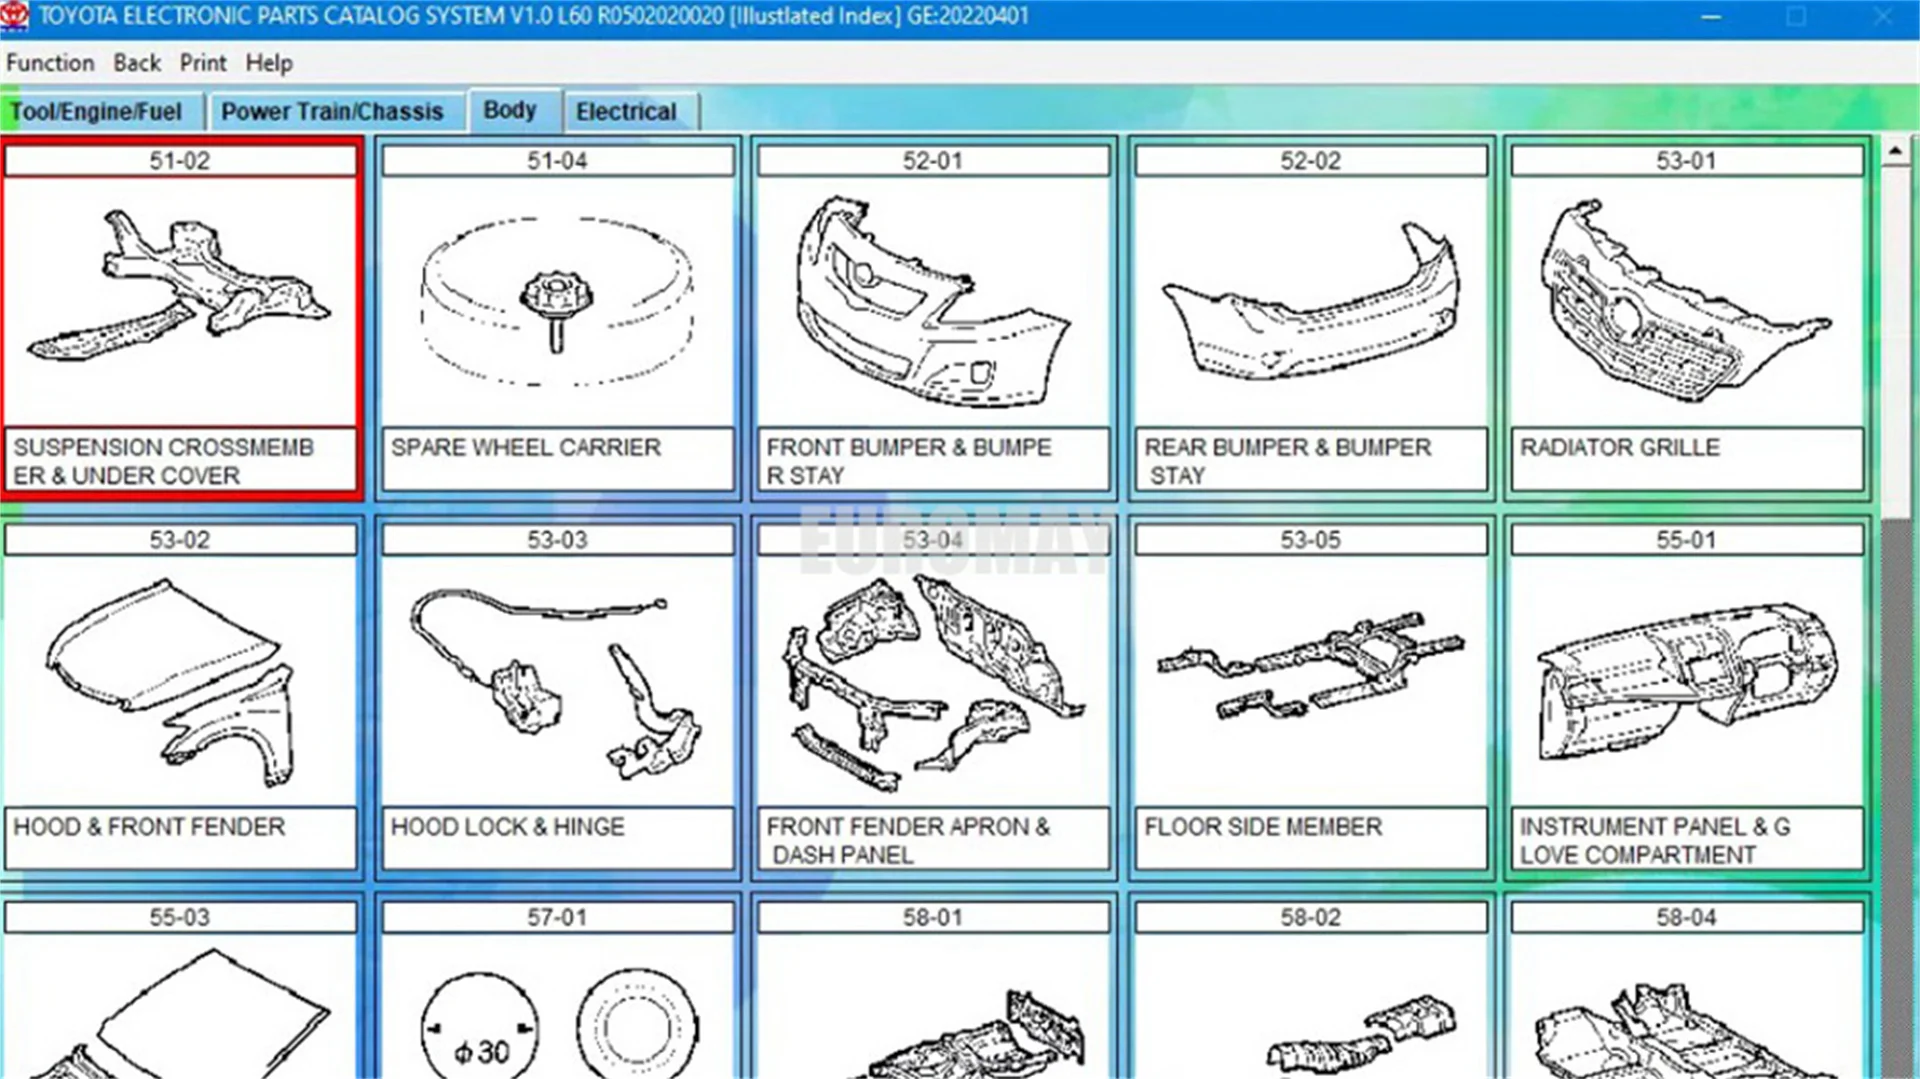
Task: Select the FLOOR SIDE MEMBER label
Action: tap(1311, 839)
